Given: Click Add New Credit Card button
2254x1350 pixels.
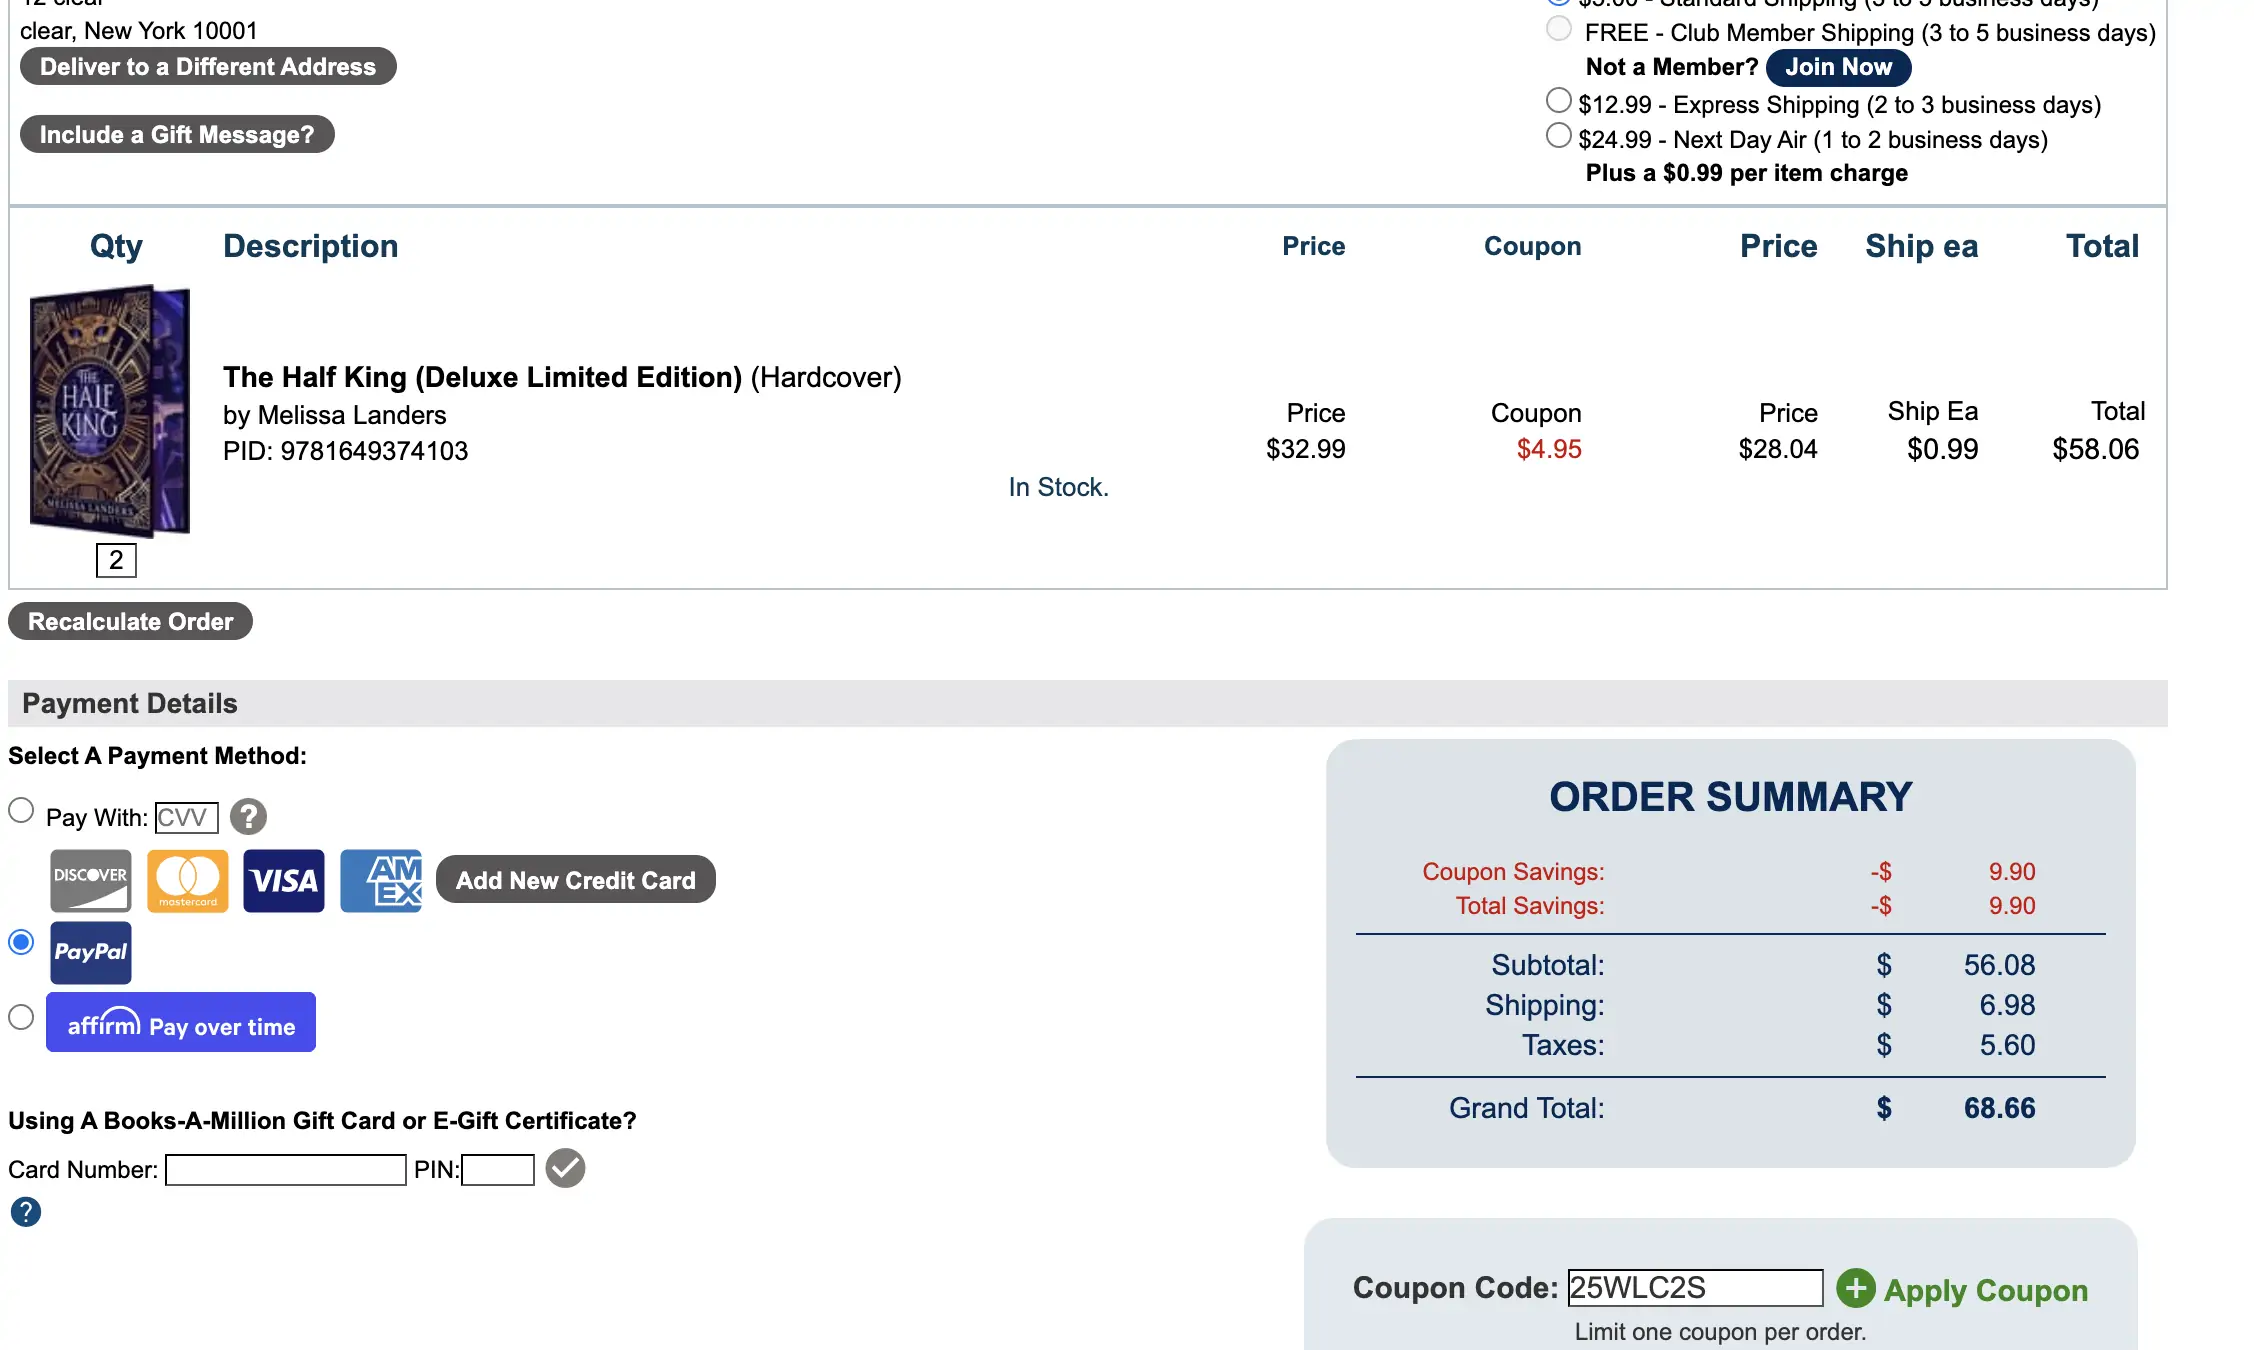Looking at the screenshot, I should click(576, 880).
